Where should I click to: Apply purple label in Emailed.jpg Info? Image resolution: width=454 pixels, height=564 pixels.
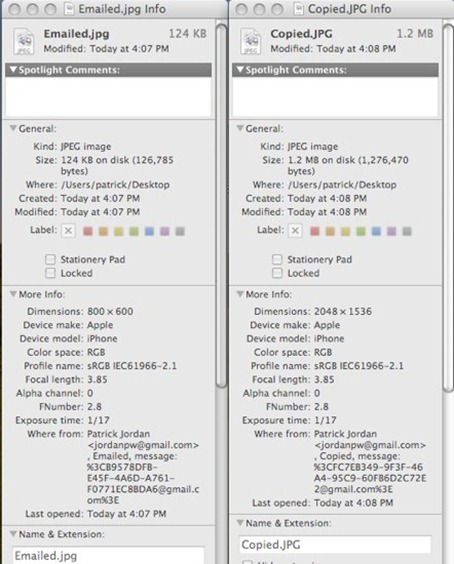point(165,231)
